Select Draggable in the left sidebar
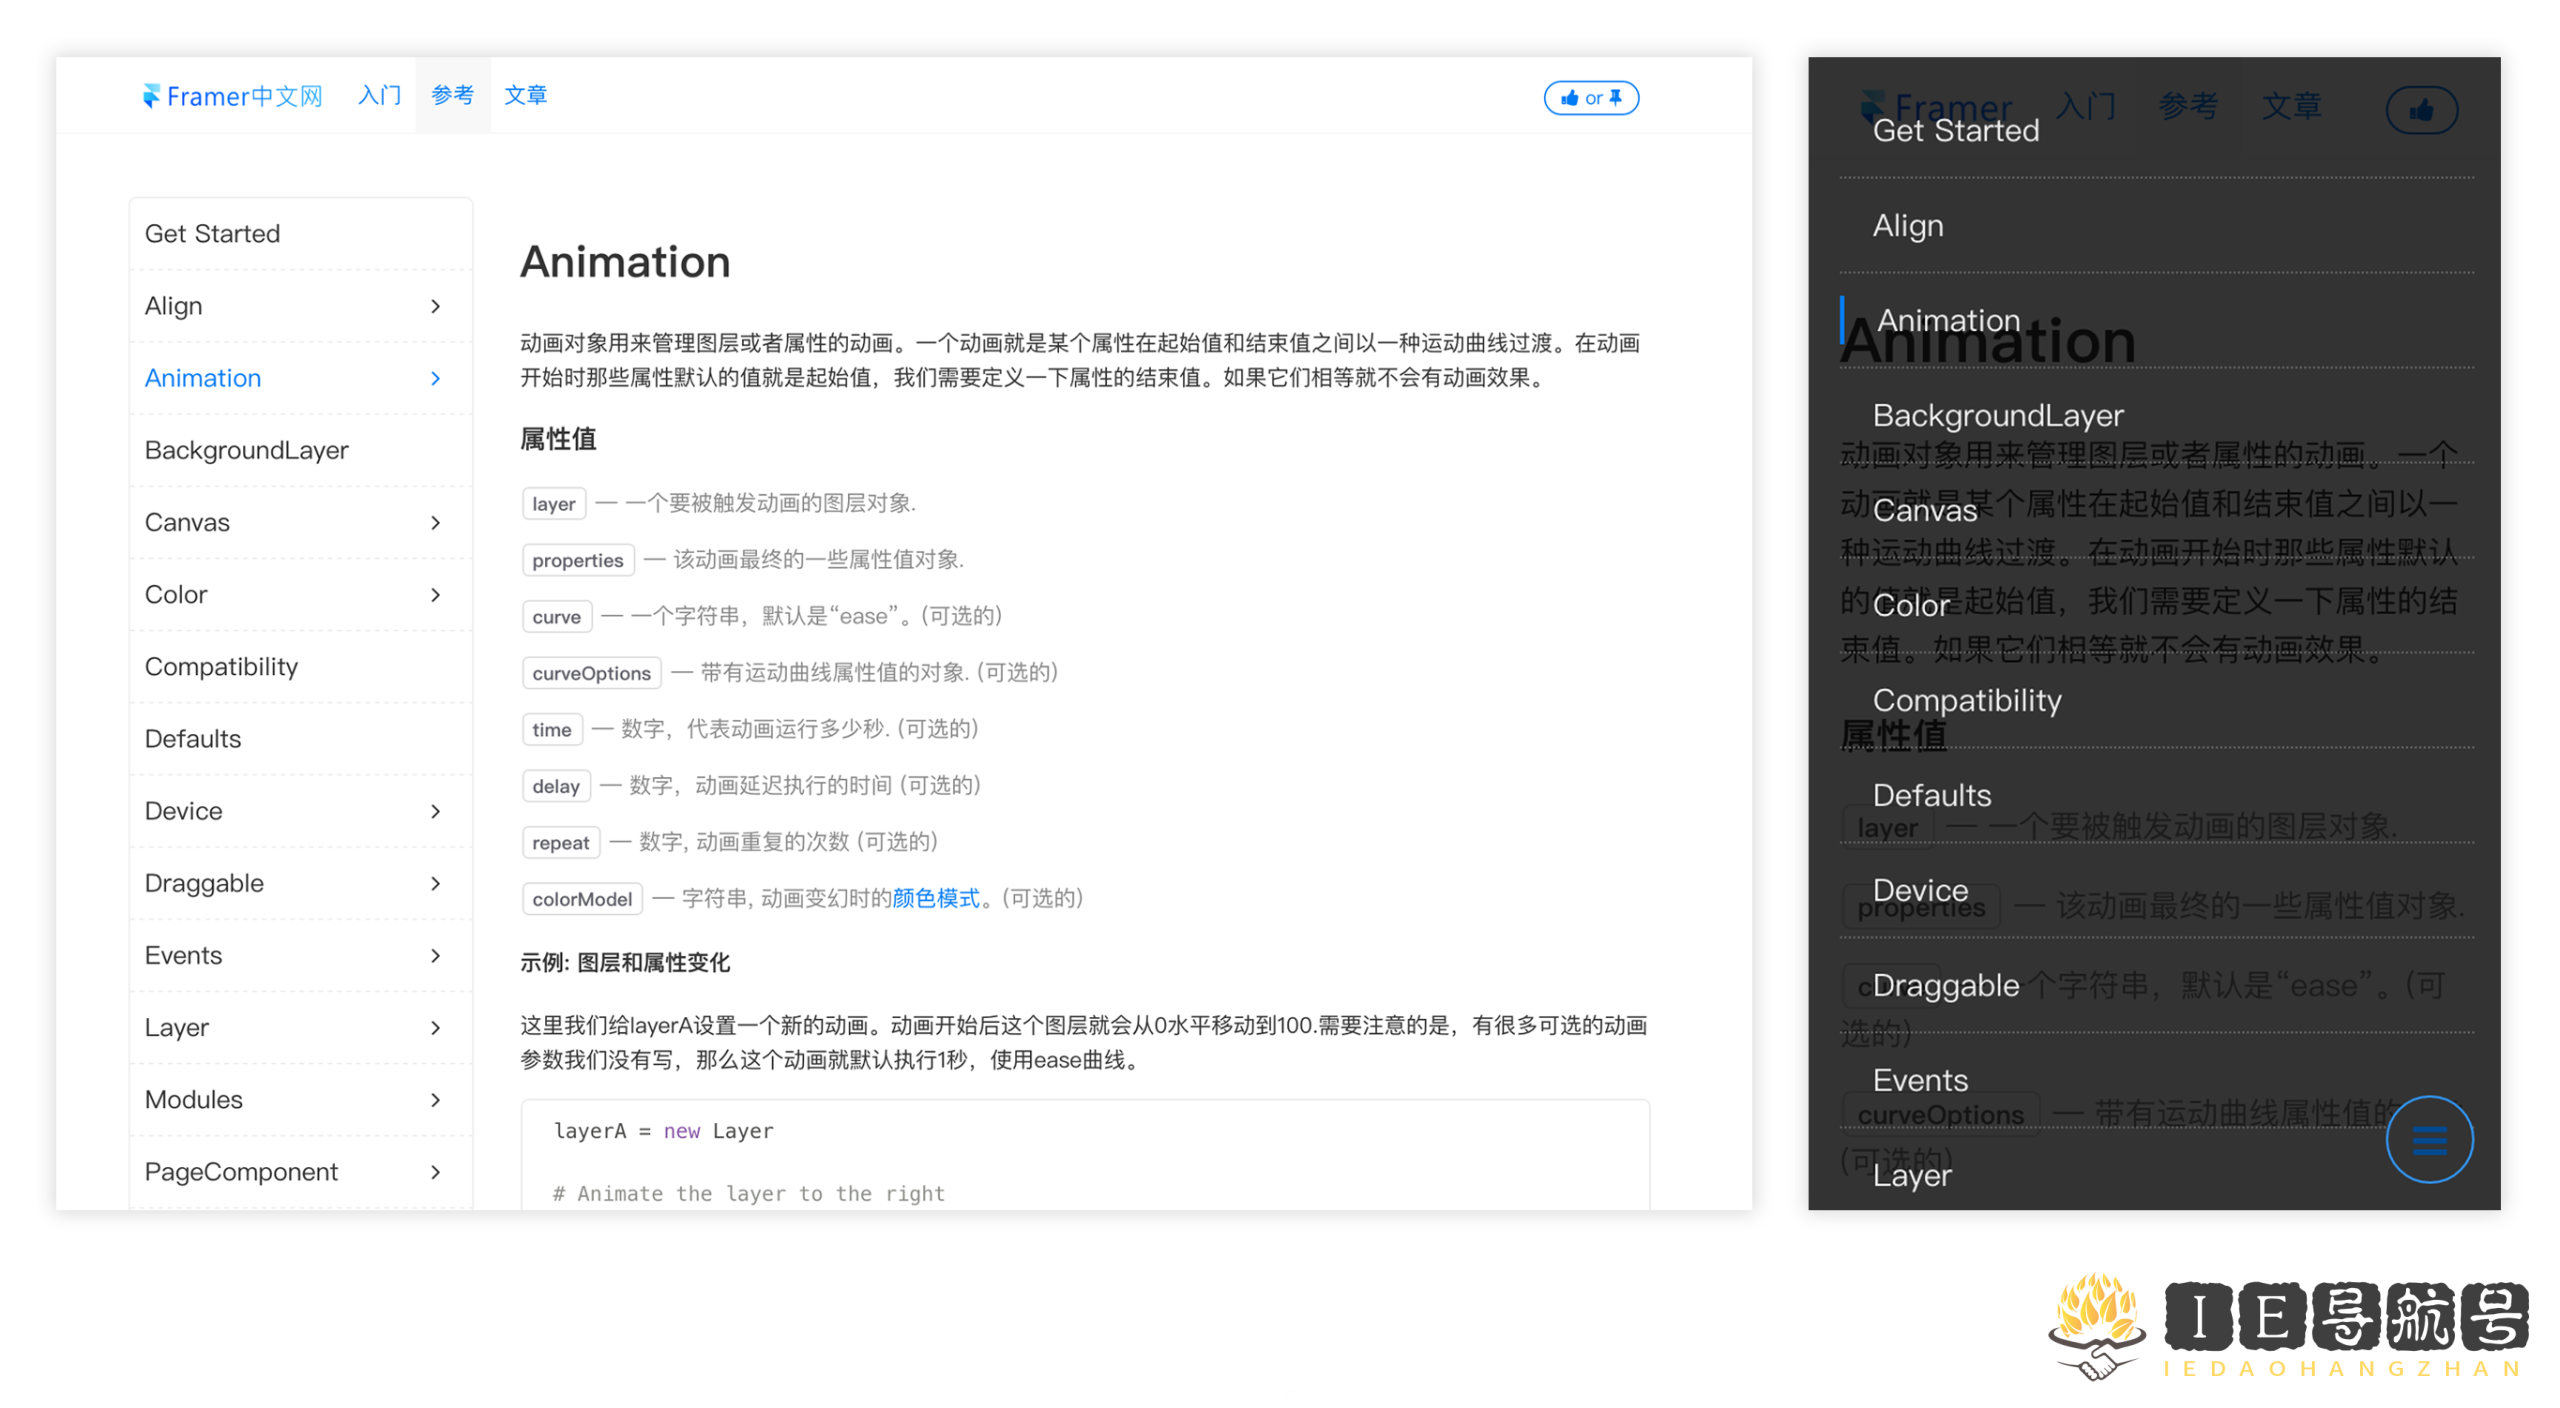This screenshot has width=2560, height=1408. (300, 883)
